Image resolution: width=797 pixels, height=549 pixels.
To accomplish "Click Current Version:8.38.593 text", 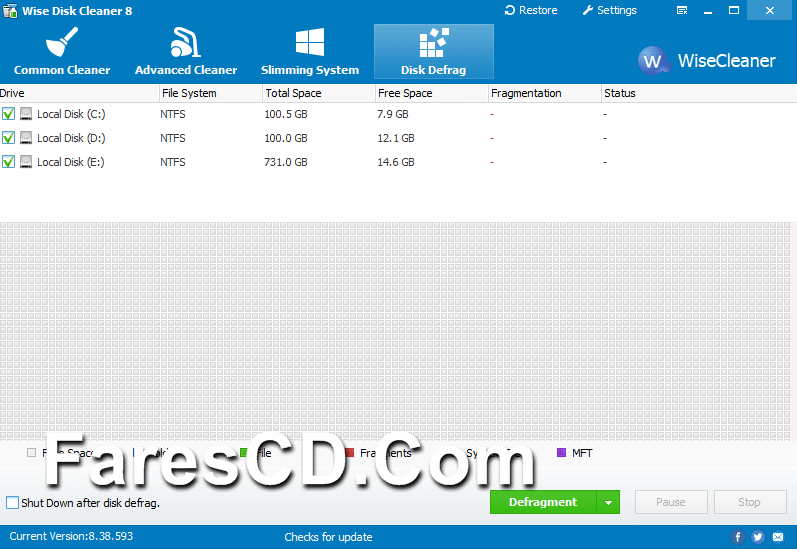I will point(71,536).
